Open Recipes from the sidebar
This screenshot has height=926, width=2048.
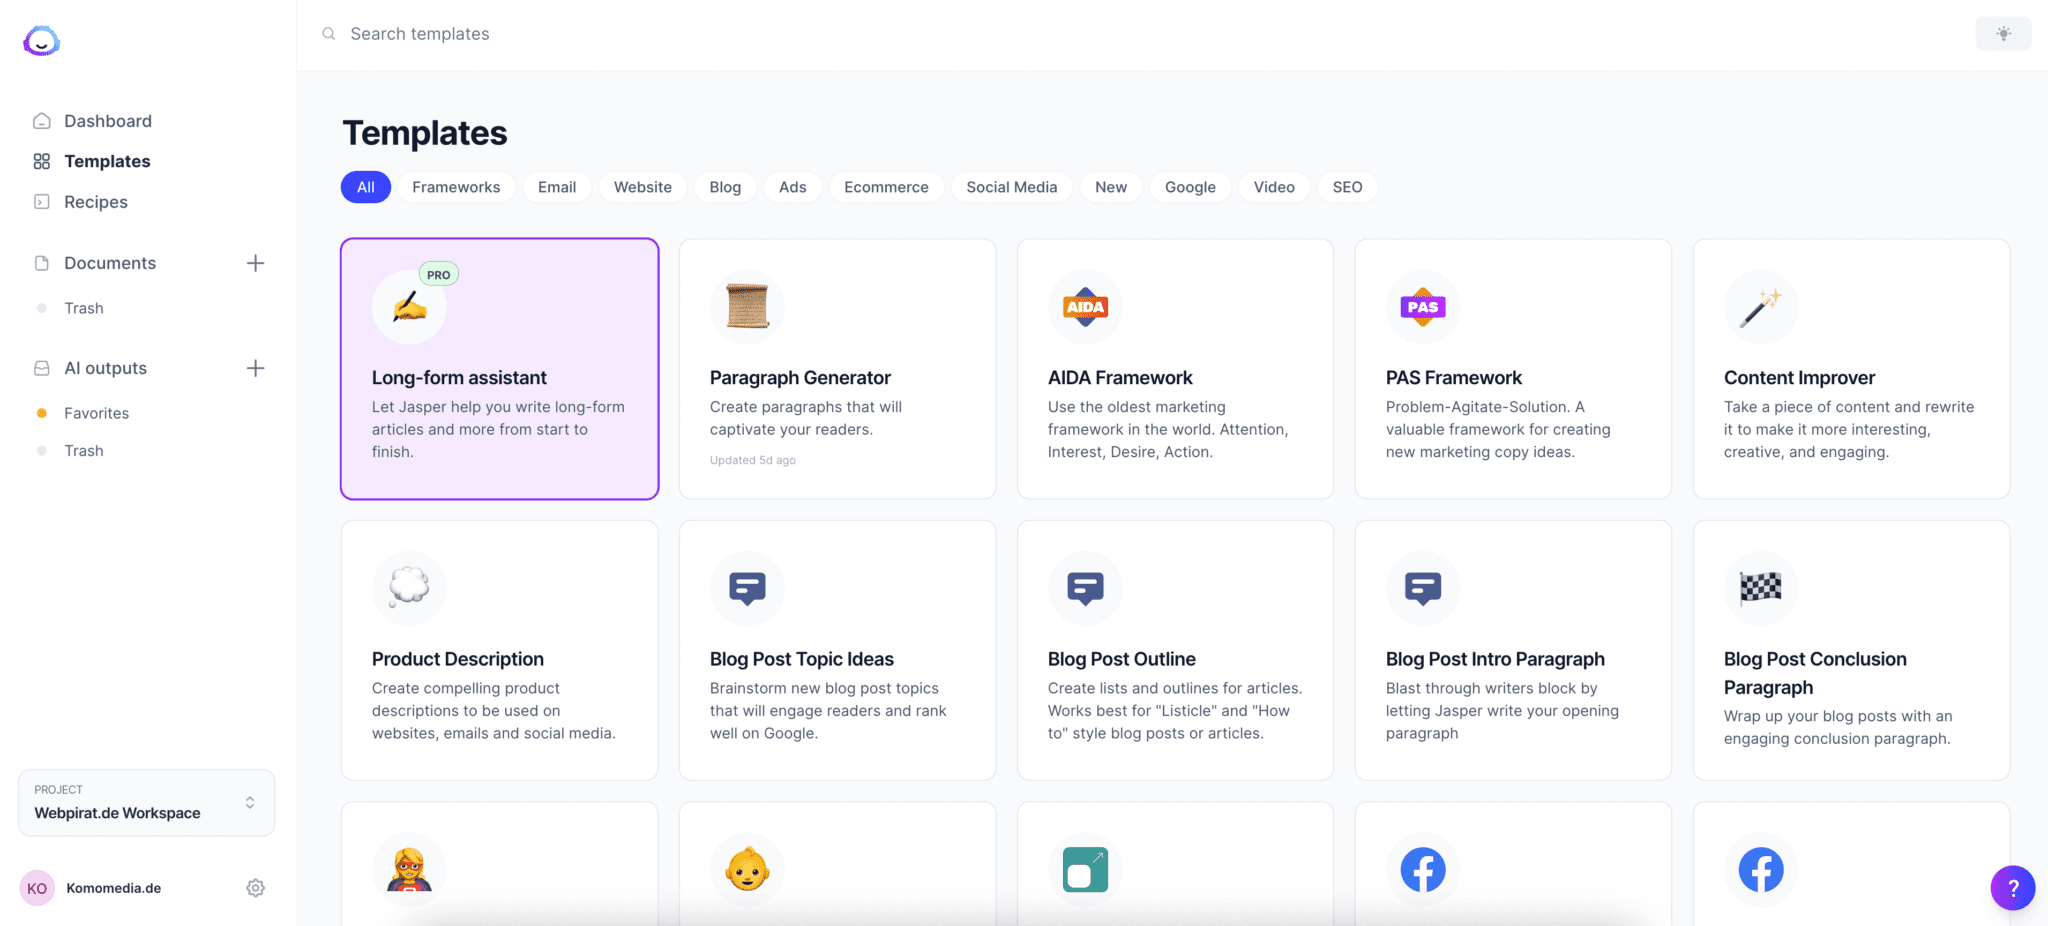click(x=96, y=202)
